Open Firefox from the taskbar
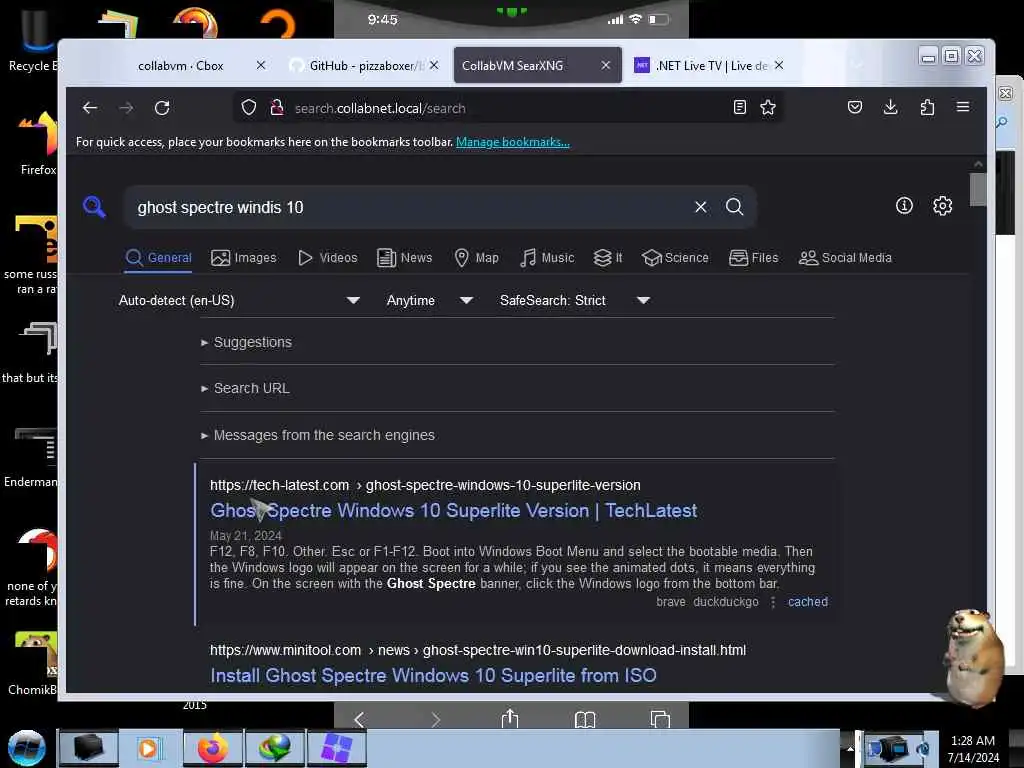 pyautogui.click(x=213, y=748)
